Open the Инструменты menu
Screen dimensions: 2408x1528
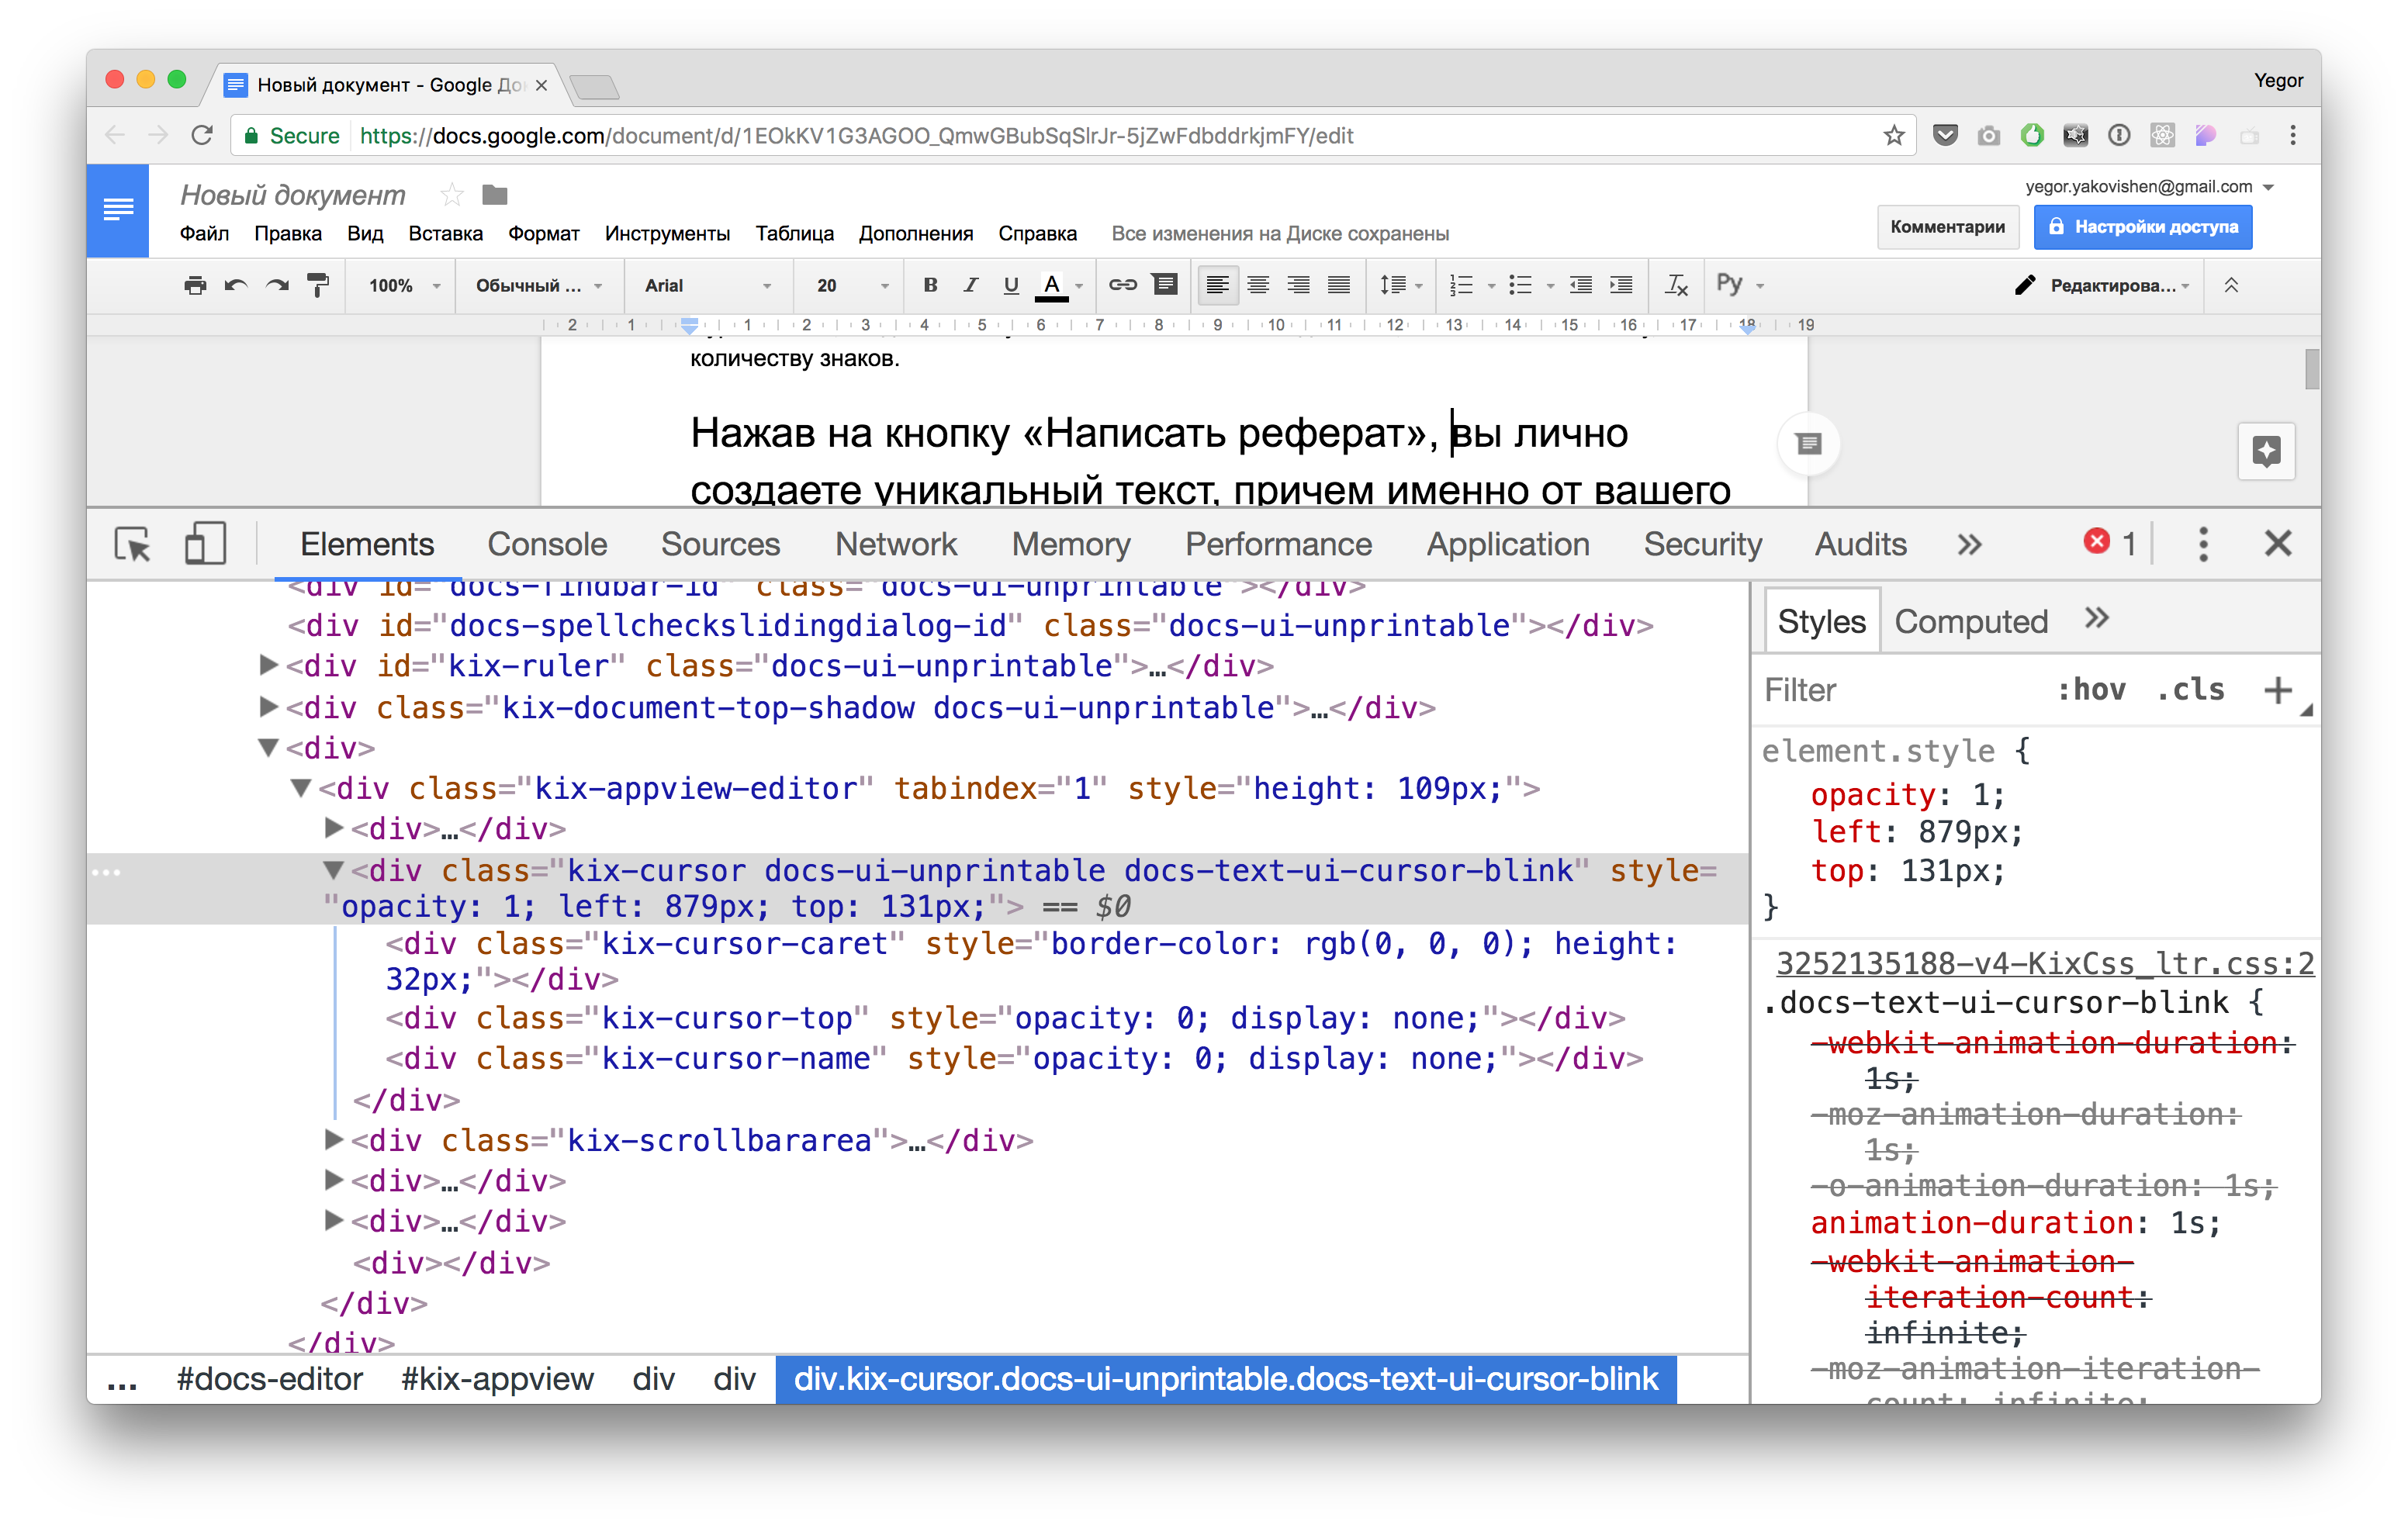click(x=667, y=234)
